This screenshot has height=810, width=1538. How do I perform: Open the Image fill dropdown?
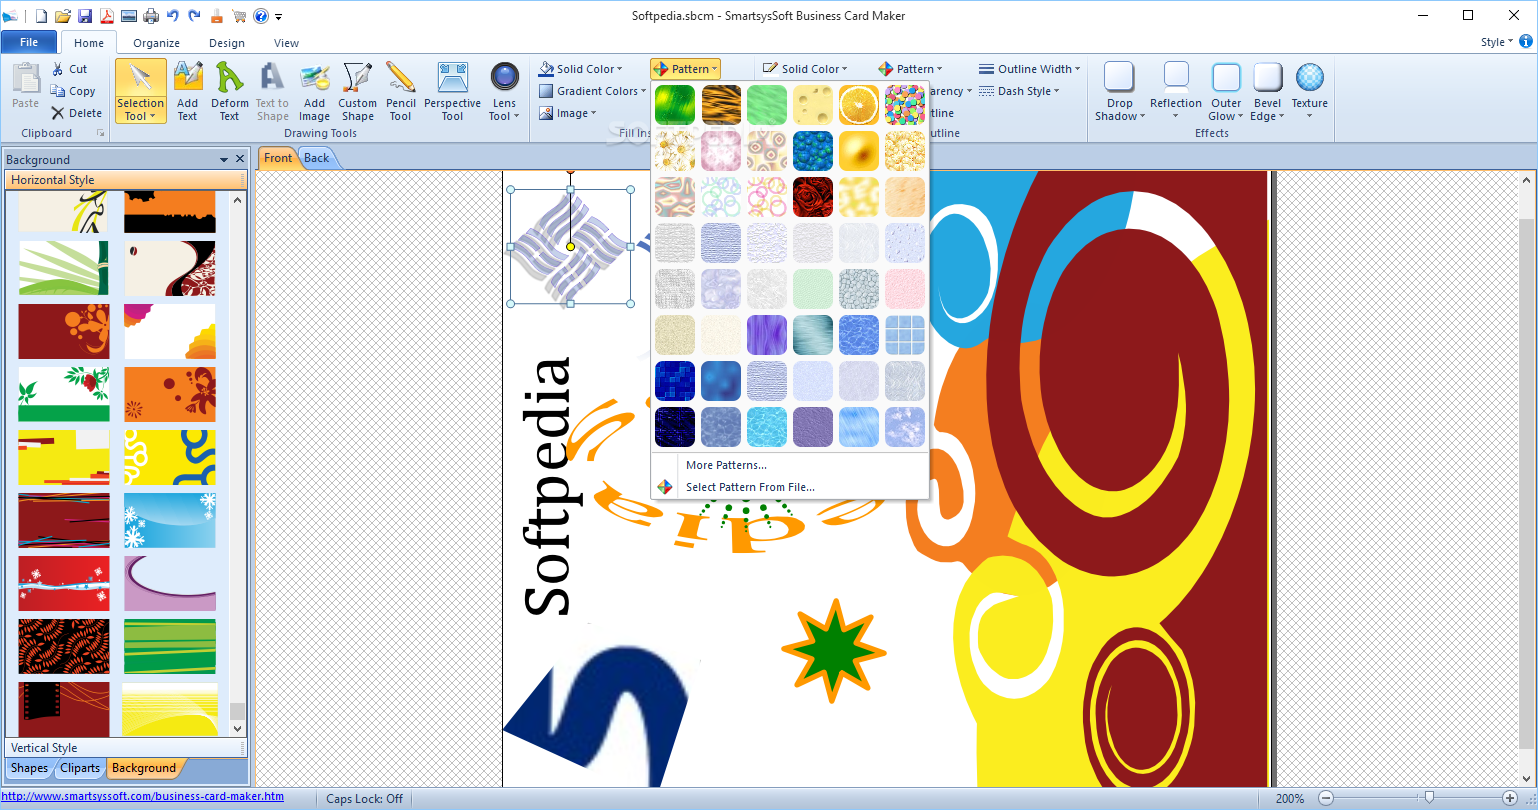point(567,113)
